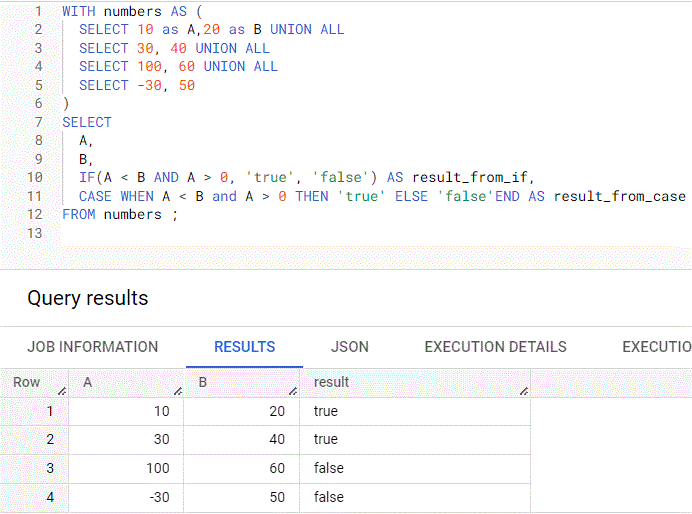Click the resize handle in column B header
Image resolution: width=692 pixels, height=514 pixels.
click(293, 391)
